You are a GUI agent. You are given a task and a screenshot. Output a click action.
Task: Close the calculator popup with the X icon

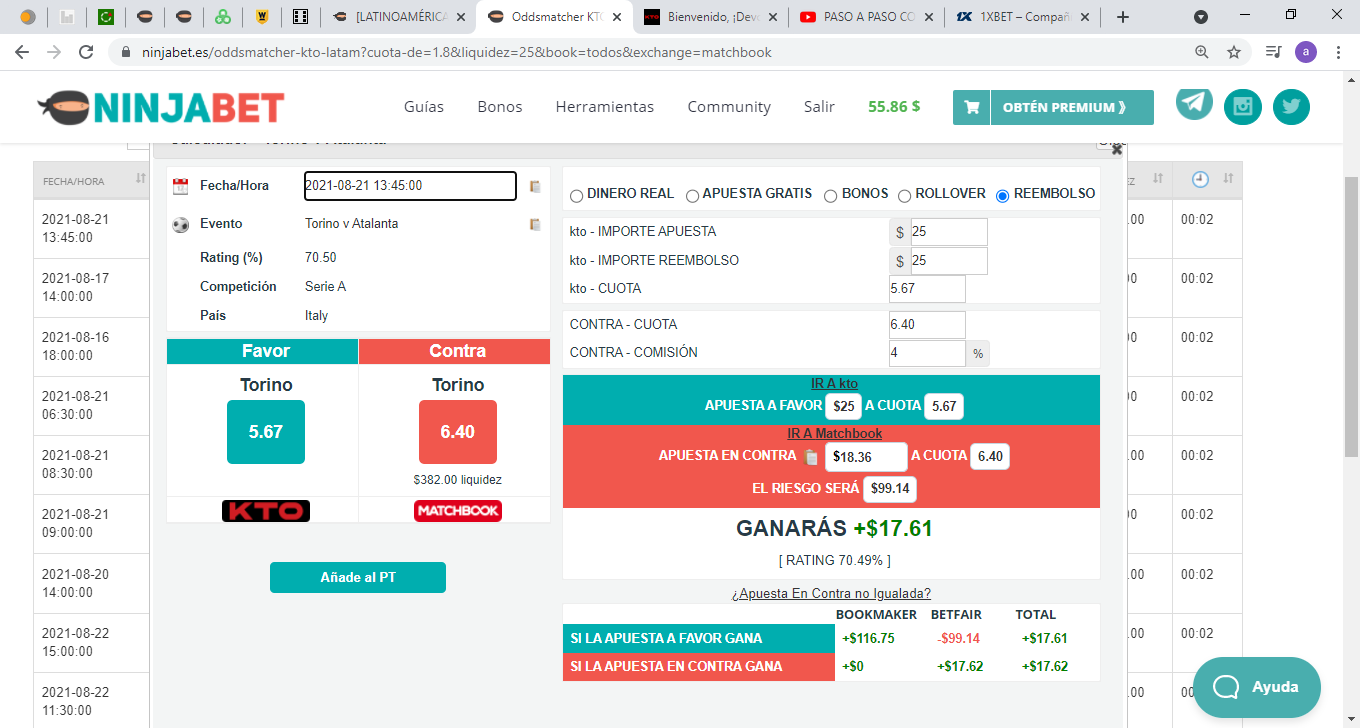click(1117, 149)
